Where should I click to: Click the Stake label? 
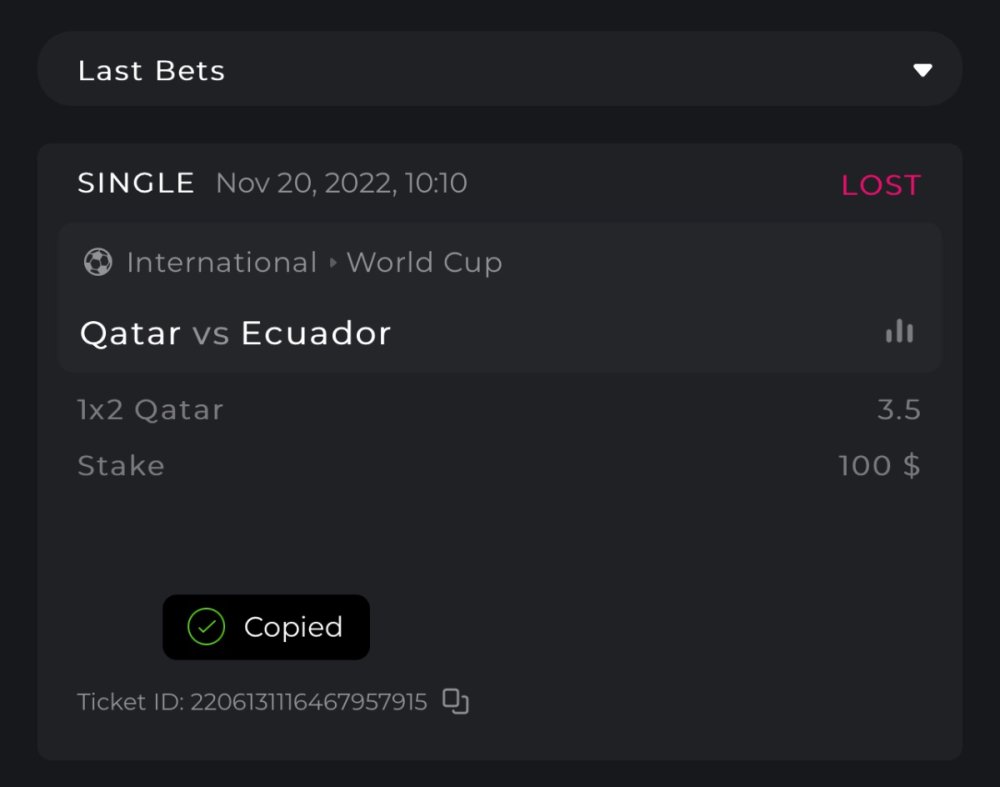[x=121, y=466]
